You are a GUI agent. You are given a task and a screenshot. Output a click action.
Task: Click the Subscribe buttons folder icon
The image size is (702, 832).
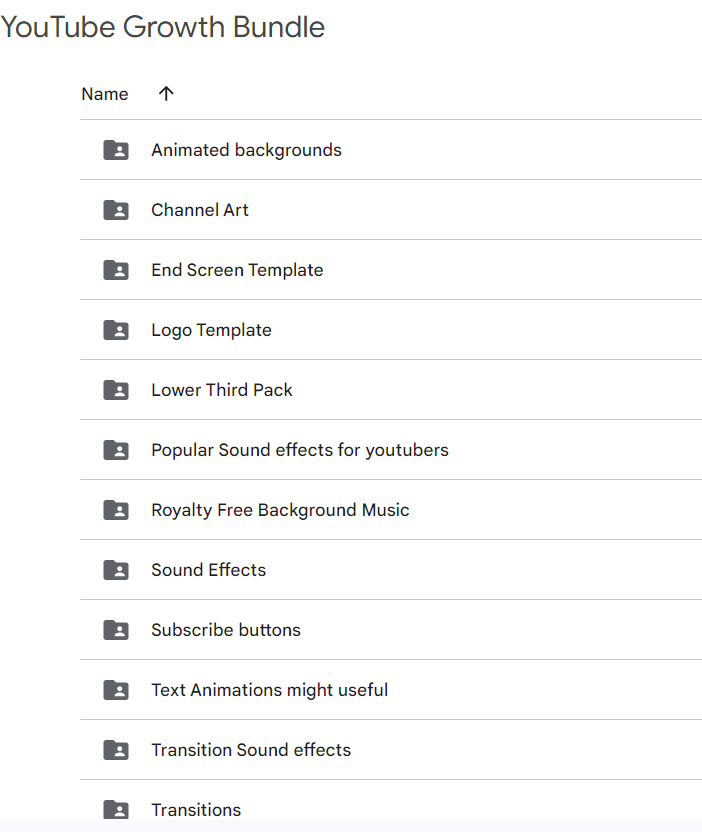click(x=116, y=630)
